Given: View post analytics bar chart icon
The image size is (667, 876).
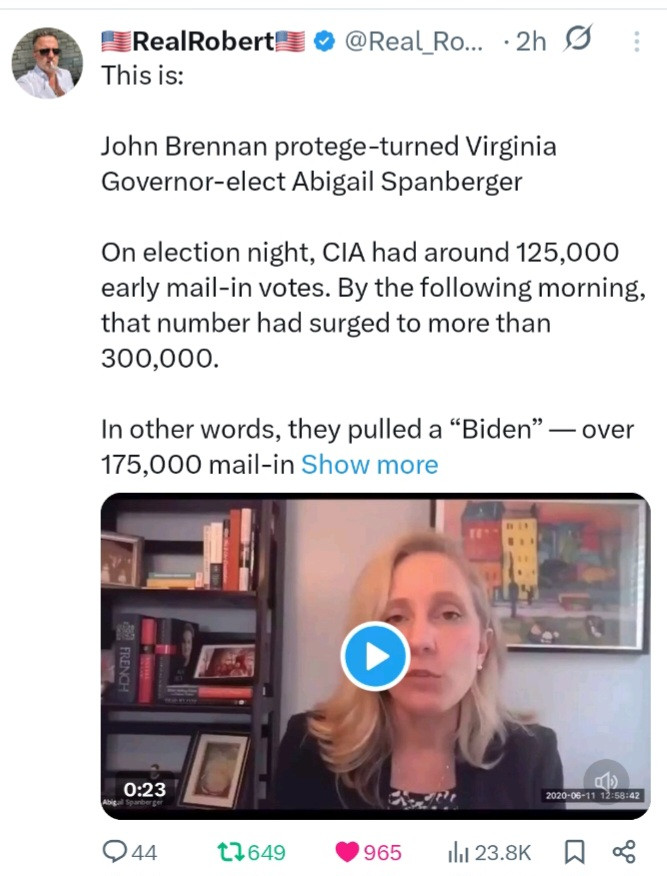Looking at the screenshot, I should click(459, 852).
